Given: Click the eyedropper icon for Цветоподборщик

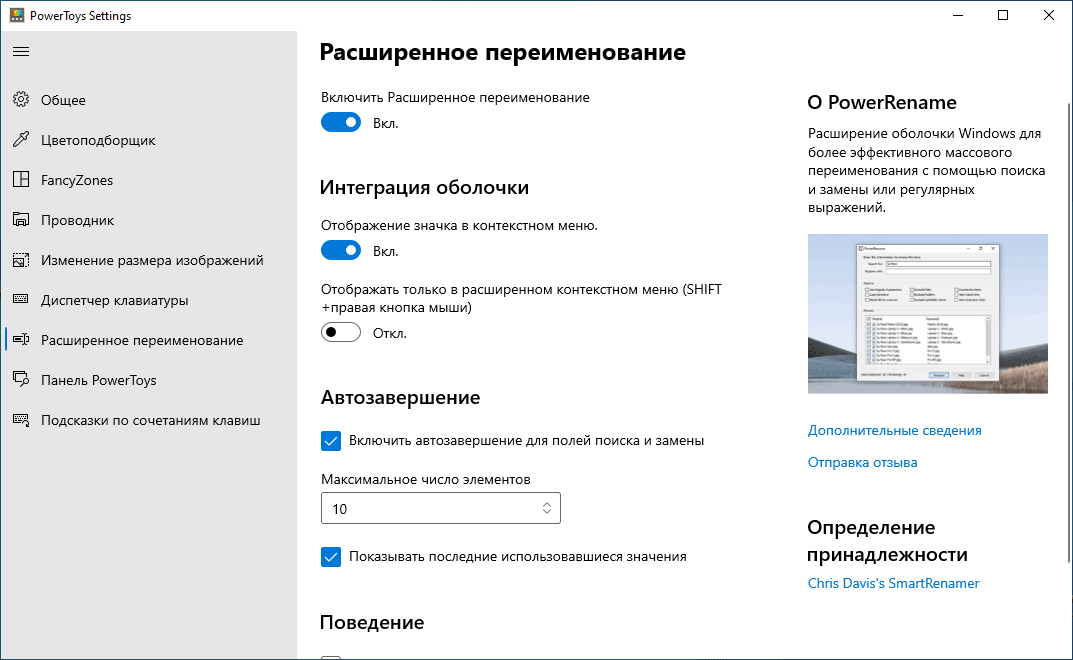Looking at the screenshot, I should [21, 140].
